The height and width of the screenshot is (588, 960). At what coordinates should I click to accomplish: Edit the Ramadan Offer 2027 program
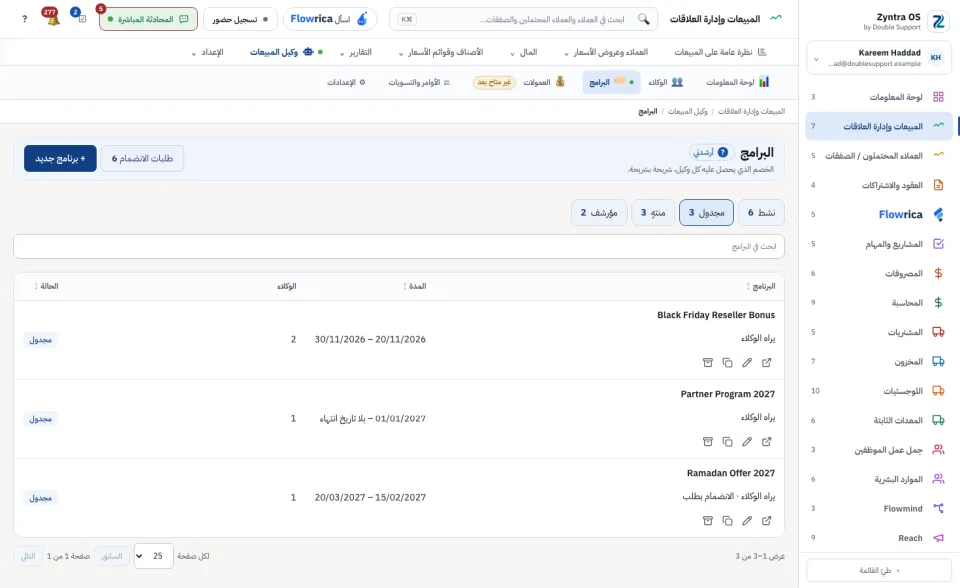pyautogui.click(x=747, y=521)
